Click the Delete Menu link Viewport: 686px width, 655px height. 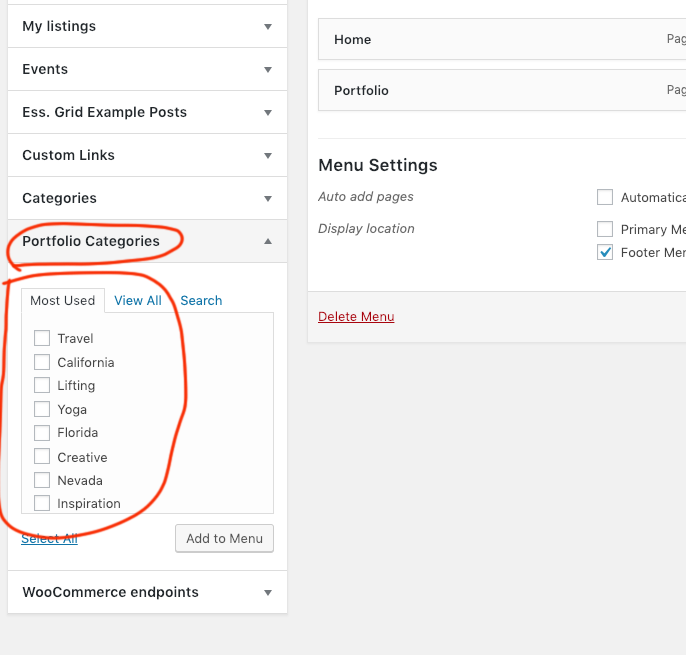[x=356, y=316]
